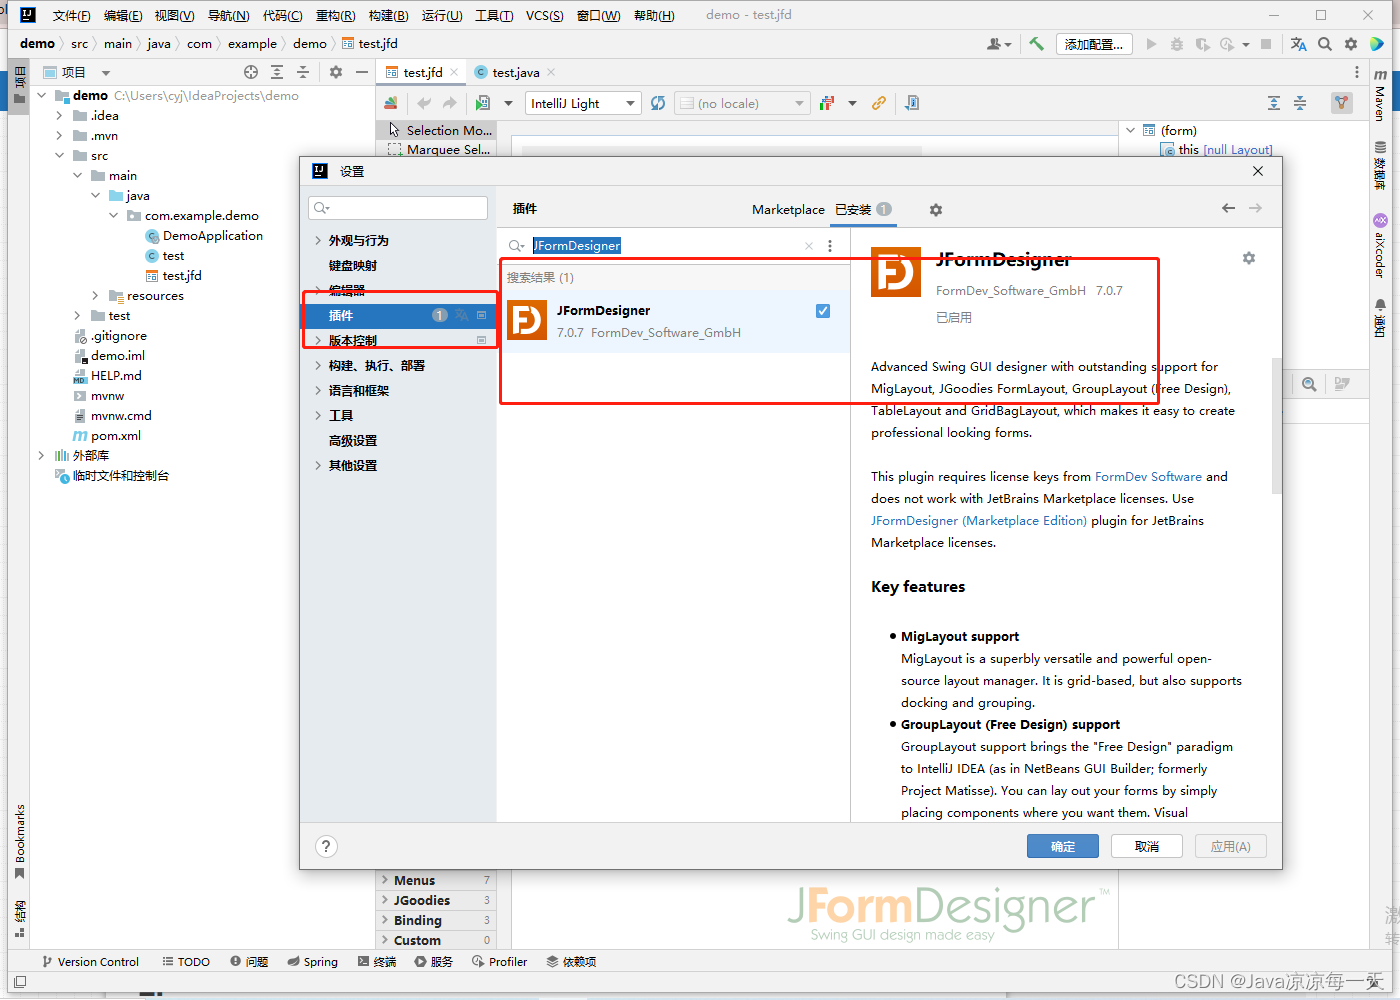This screenshot has width=1400, height=1000.
Task: Click the Add Configuration button
Action: click(x=1095, y=44)
